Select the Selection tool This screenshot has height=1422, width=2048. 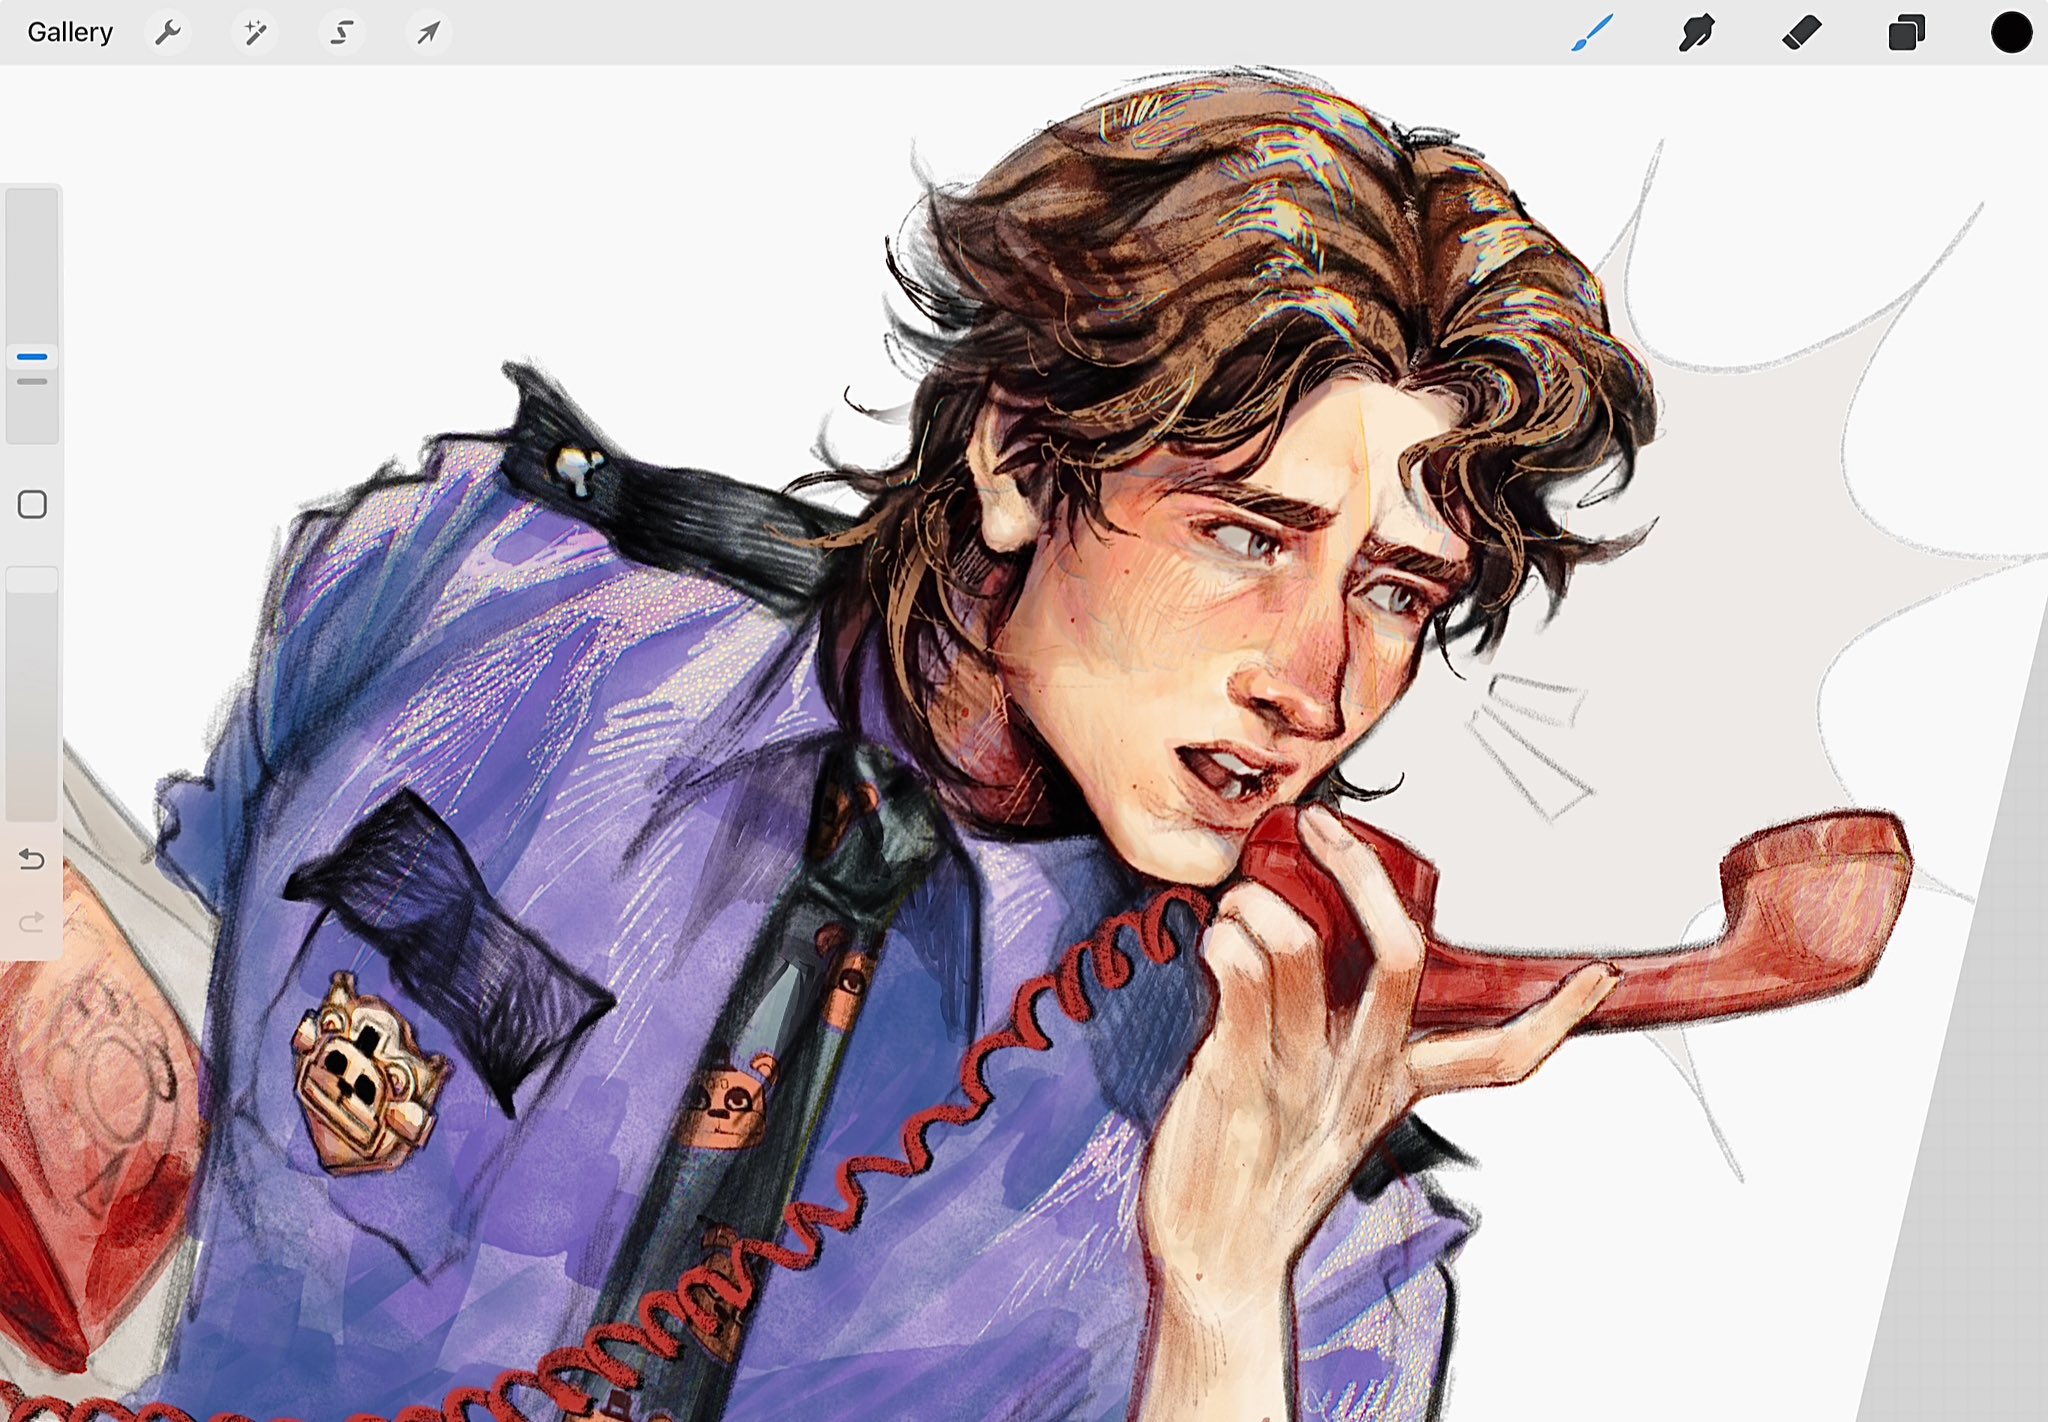pyautogui.click(x=342, y=33)
